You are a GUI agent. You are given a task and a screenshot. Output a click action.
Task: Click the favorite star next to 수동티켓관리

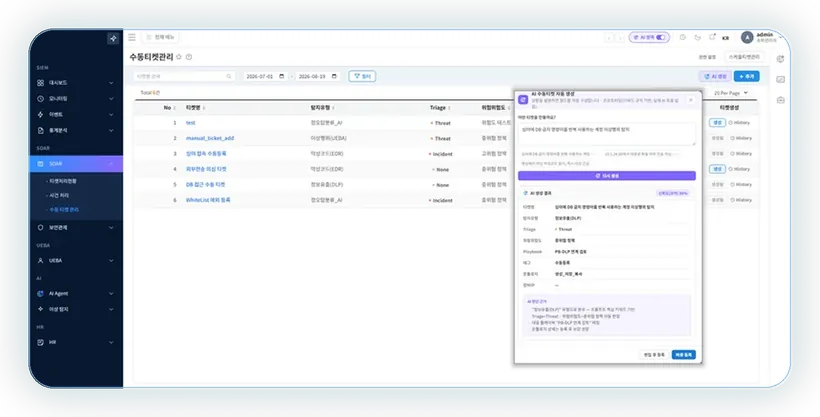tap(179, 57)
